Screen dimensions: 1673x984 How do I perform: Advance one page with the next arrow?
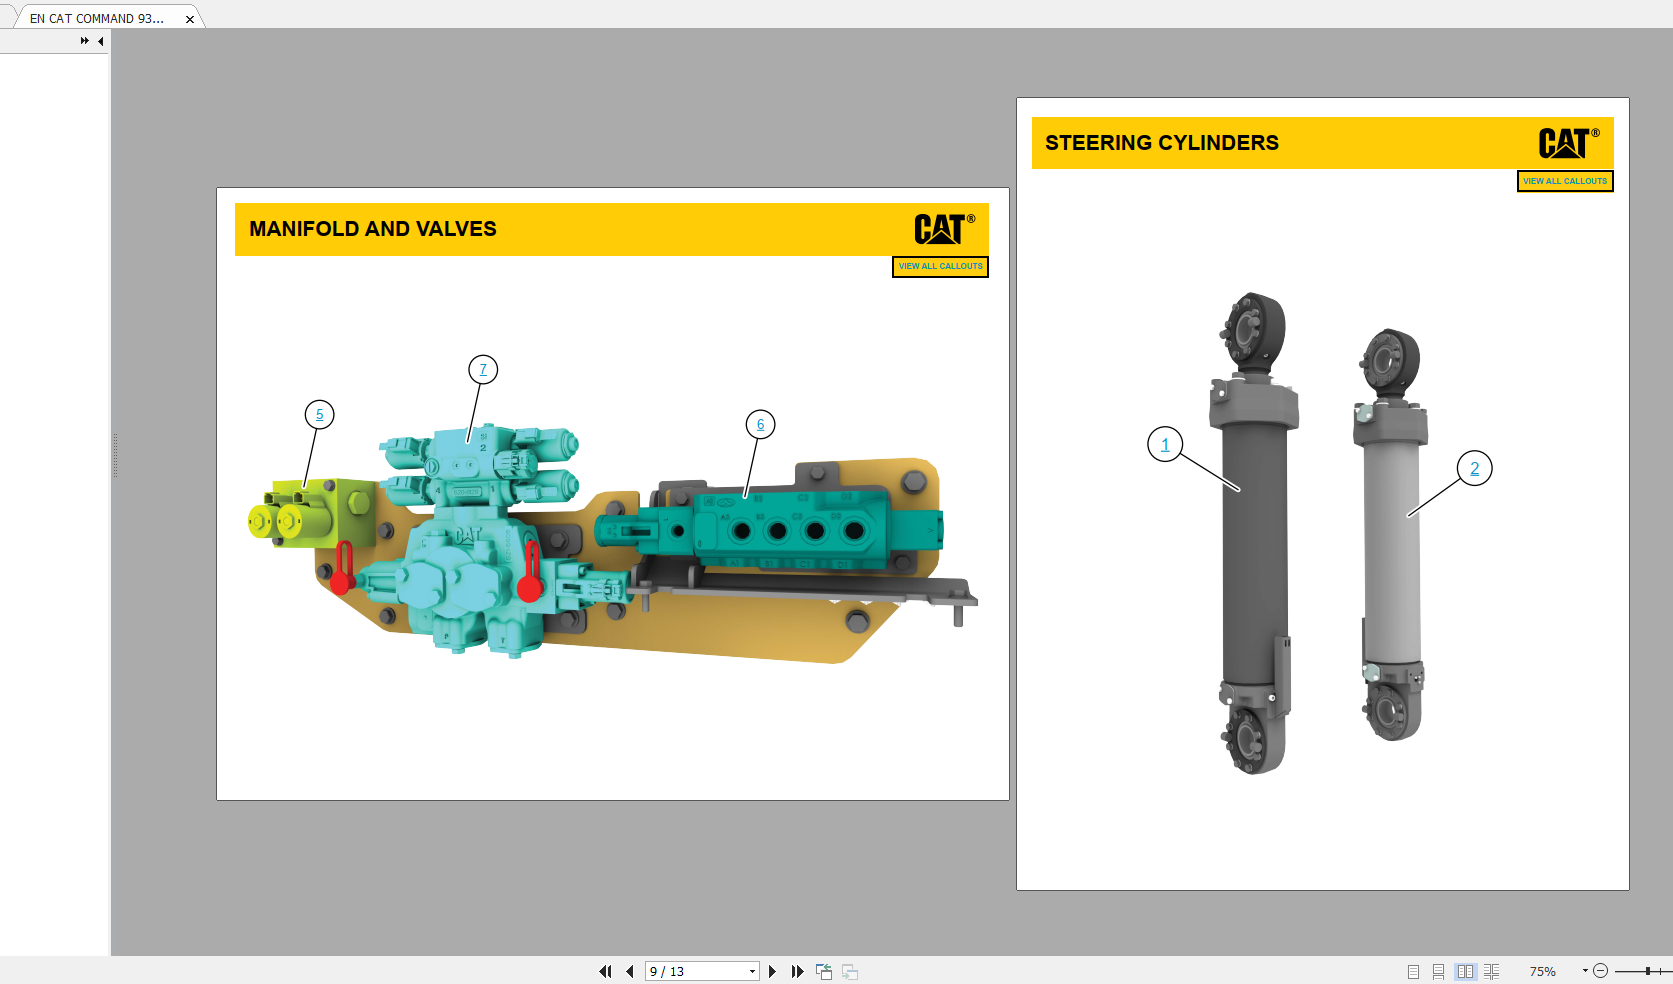point(773,971)
